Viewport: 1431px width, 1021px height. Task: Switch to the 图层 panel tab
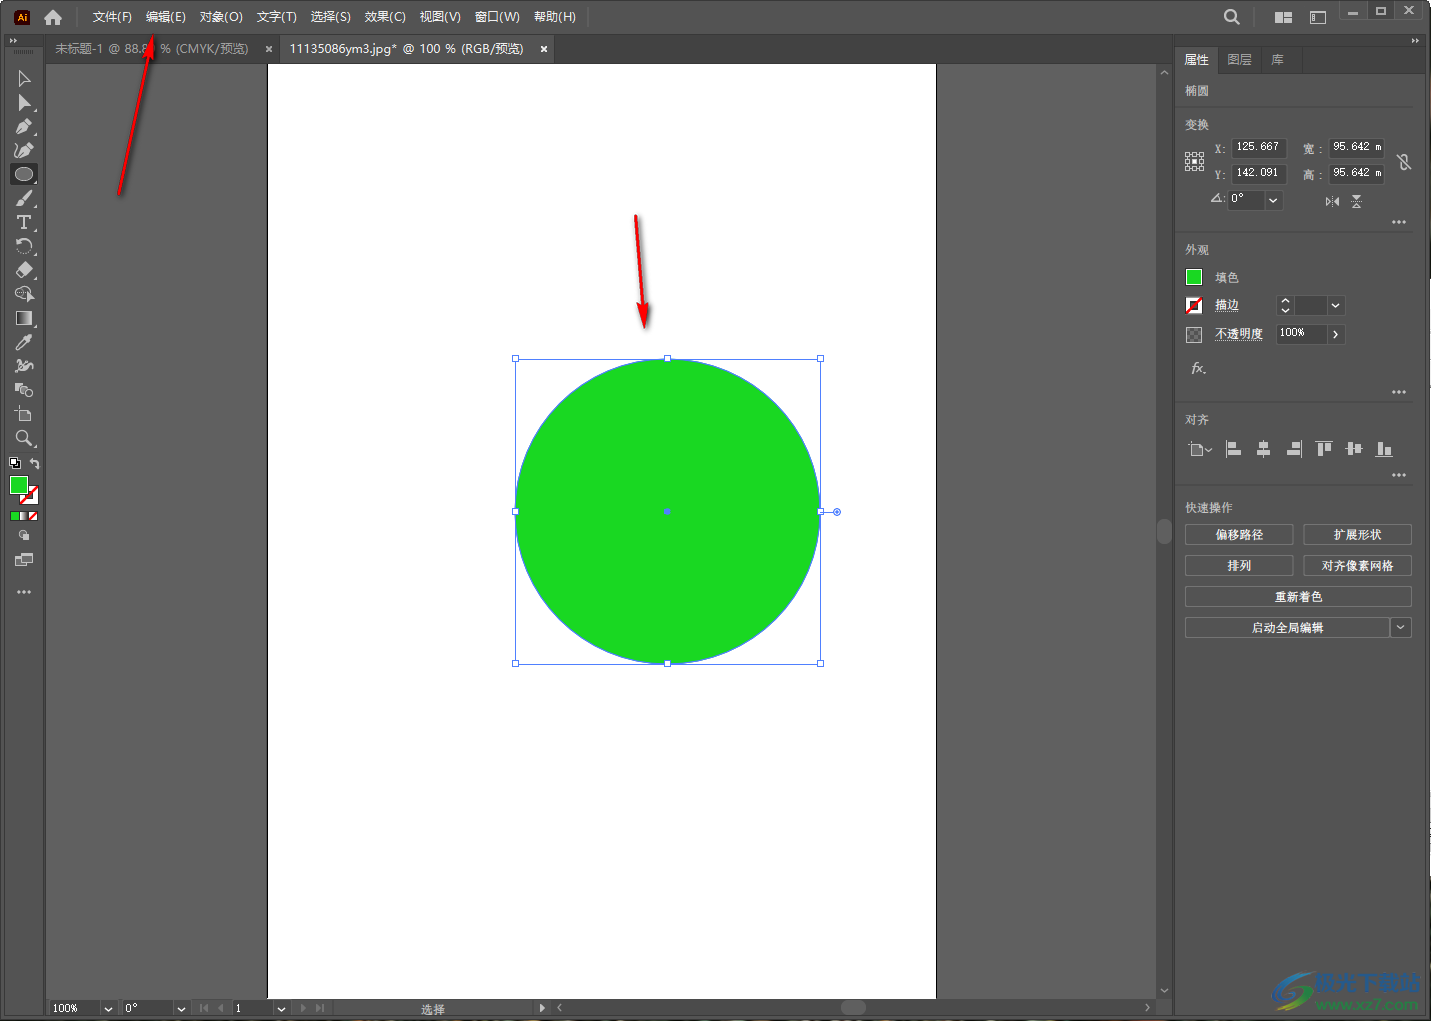1239,60
